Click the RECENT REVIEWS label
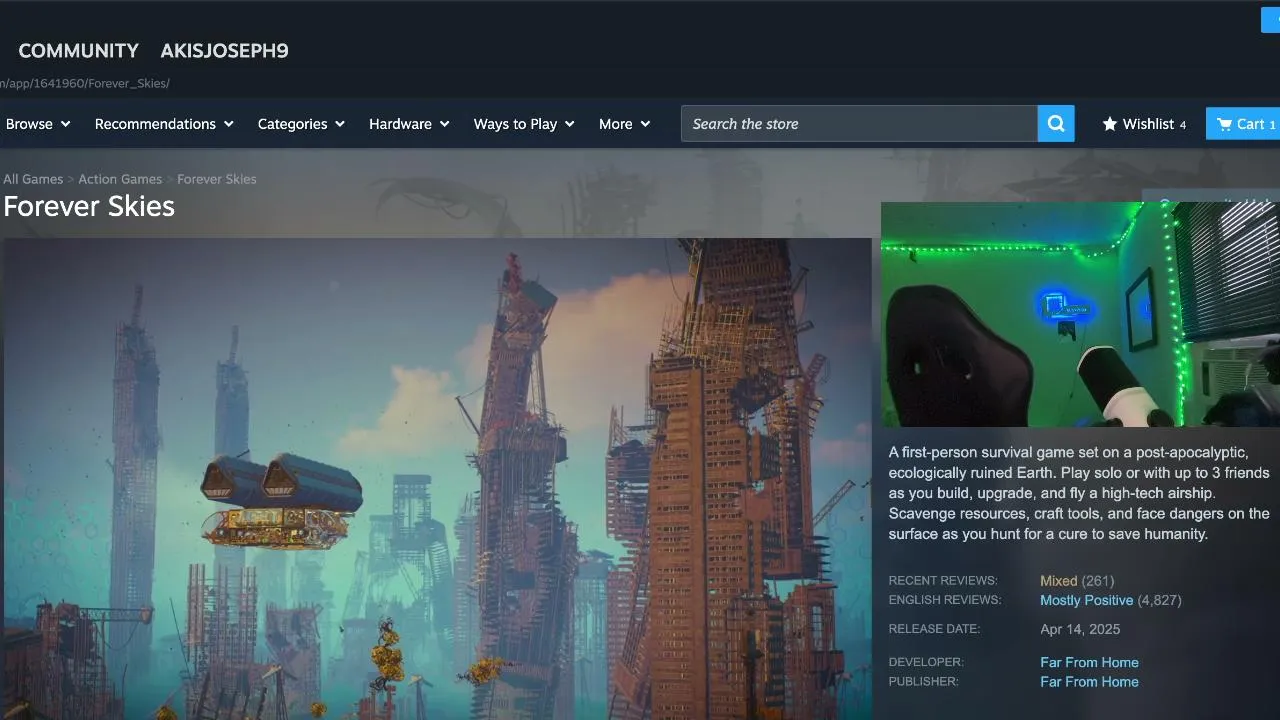Screen dimensions: 1280x720 [x=943, y=581]
